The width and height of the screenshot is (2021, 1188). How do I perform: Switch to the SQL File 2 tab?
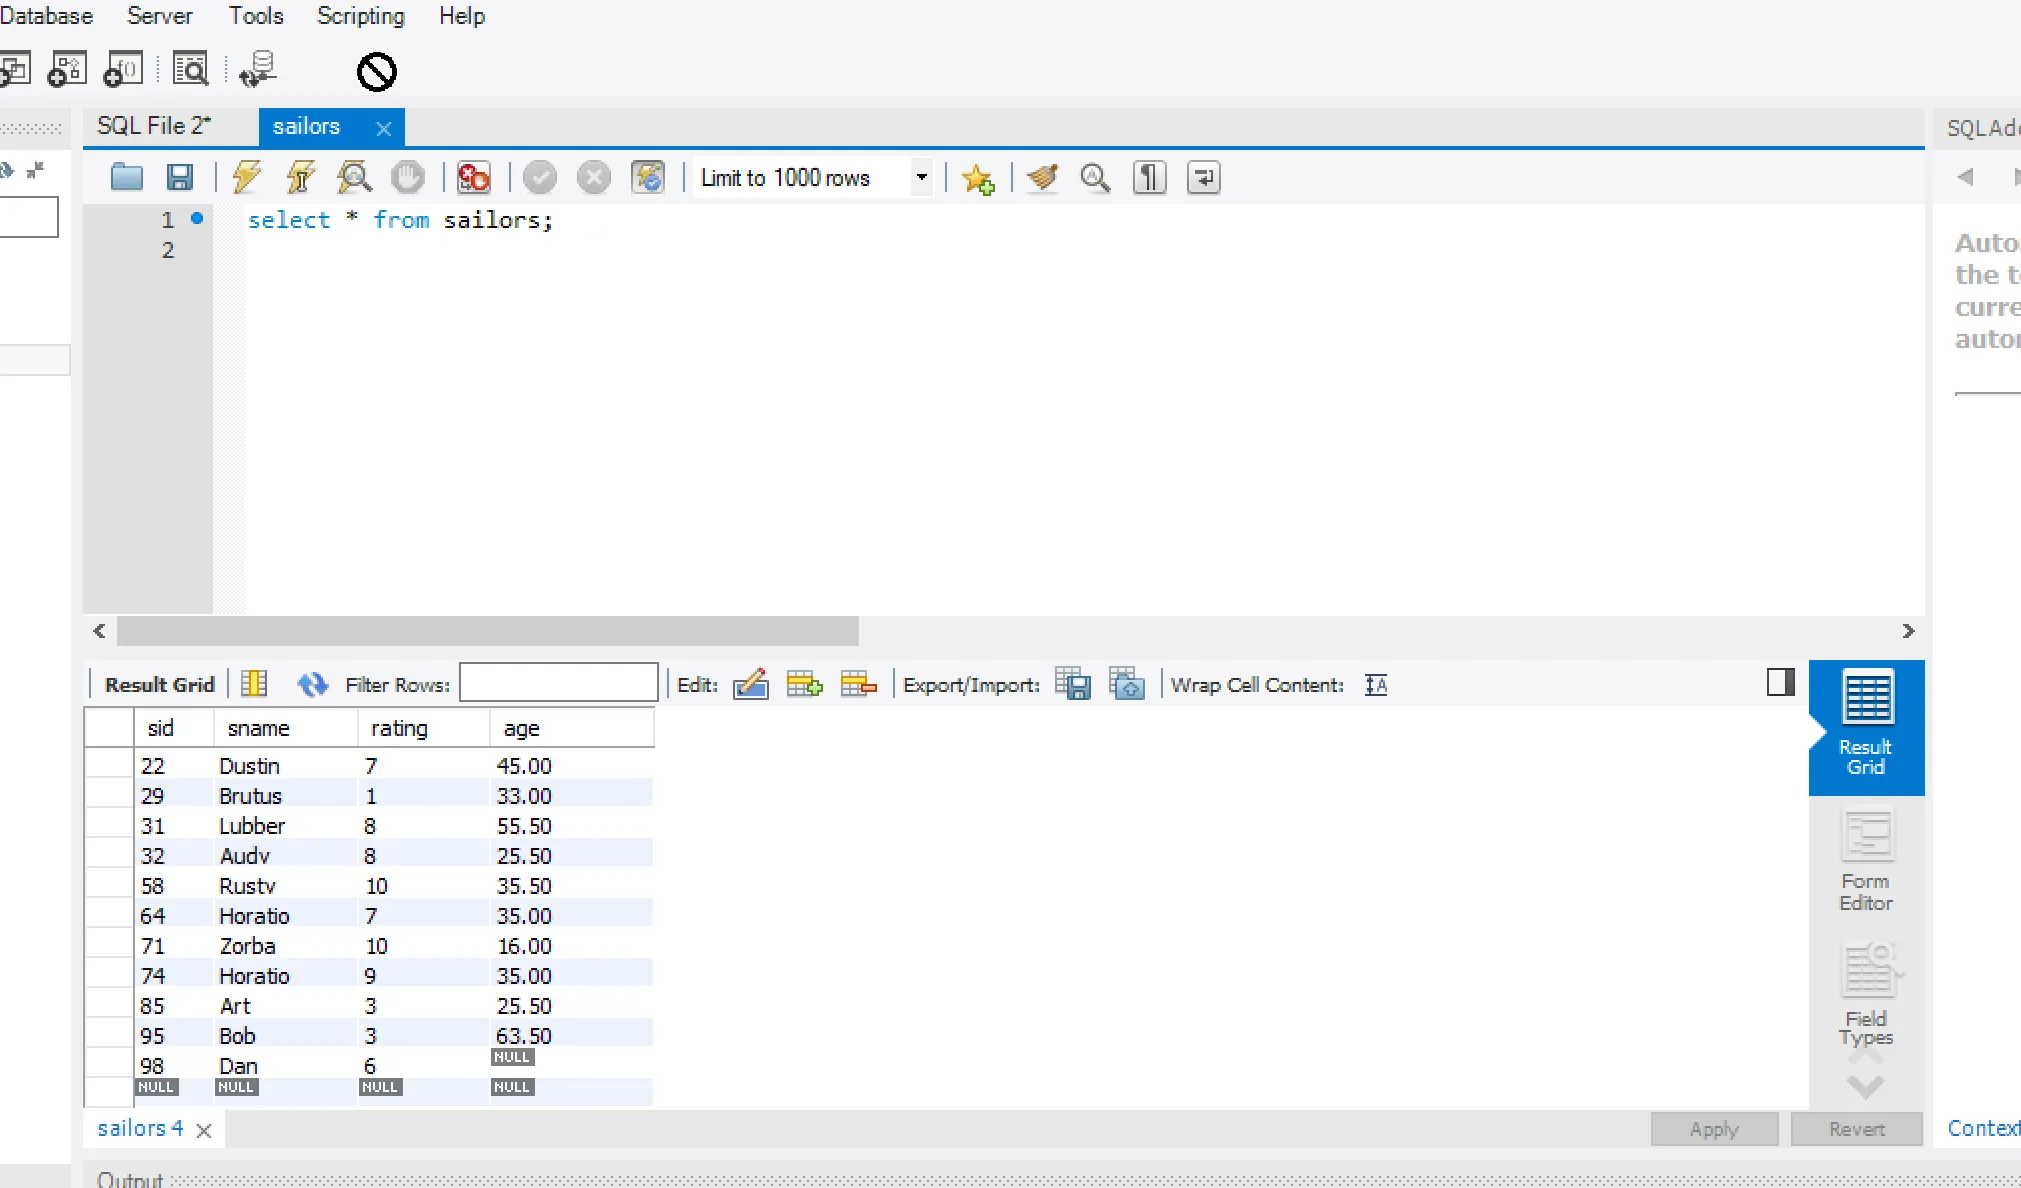(x=154, y=126)
